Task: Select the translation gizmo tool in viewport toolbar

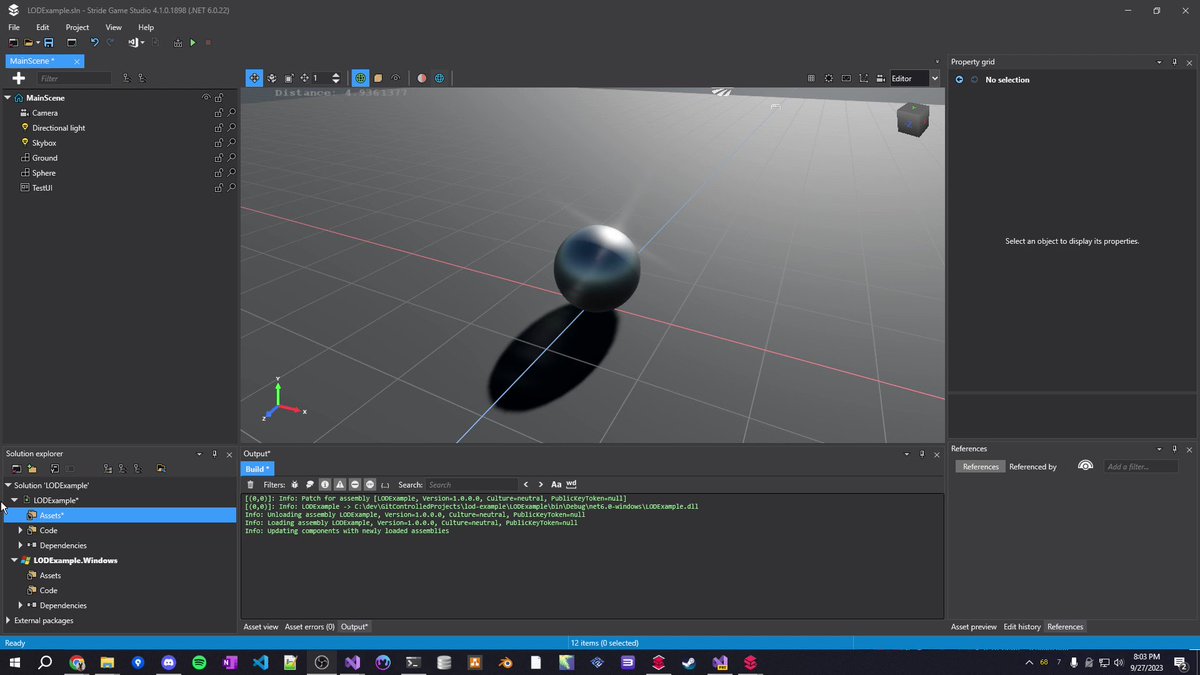Action: [255, 78]
